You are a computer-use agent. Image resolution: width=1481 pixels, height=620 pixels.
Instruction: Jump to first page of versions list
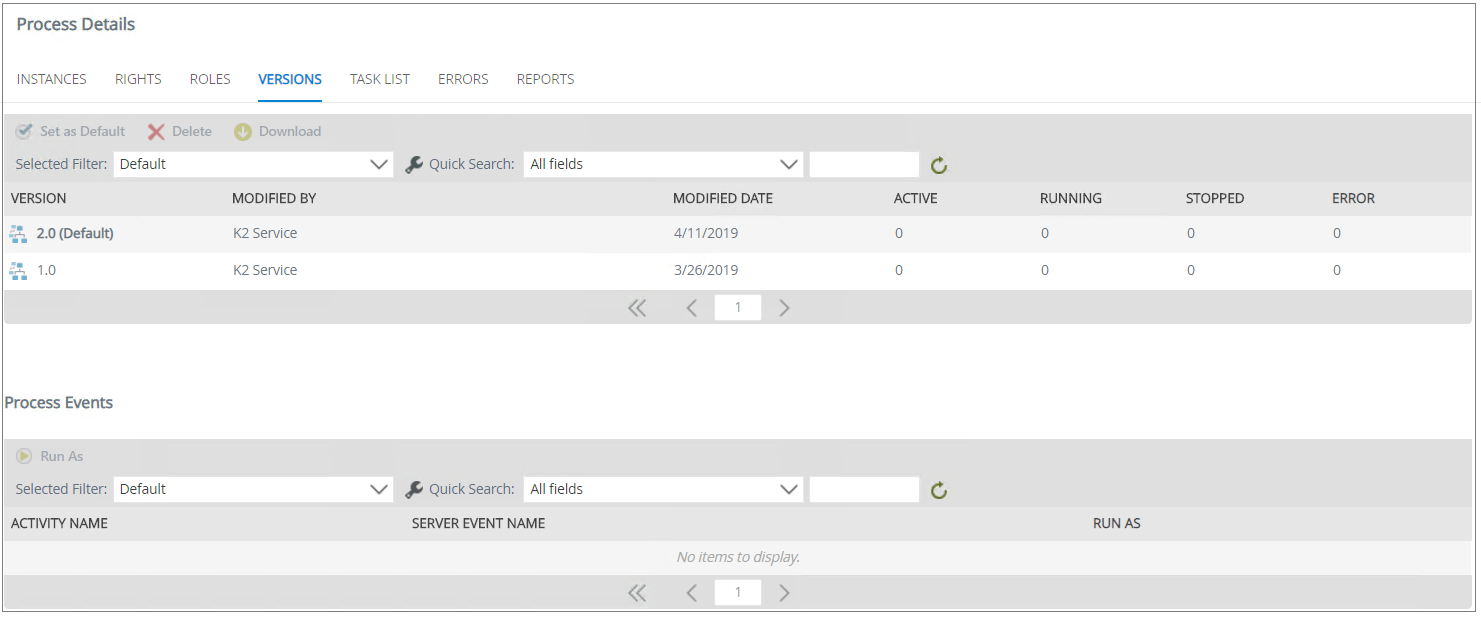(x=637, y=308)
